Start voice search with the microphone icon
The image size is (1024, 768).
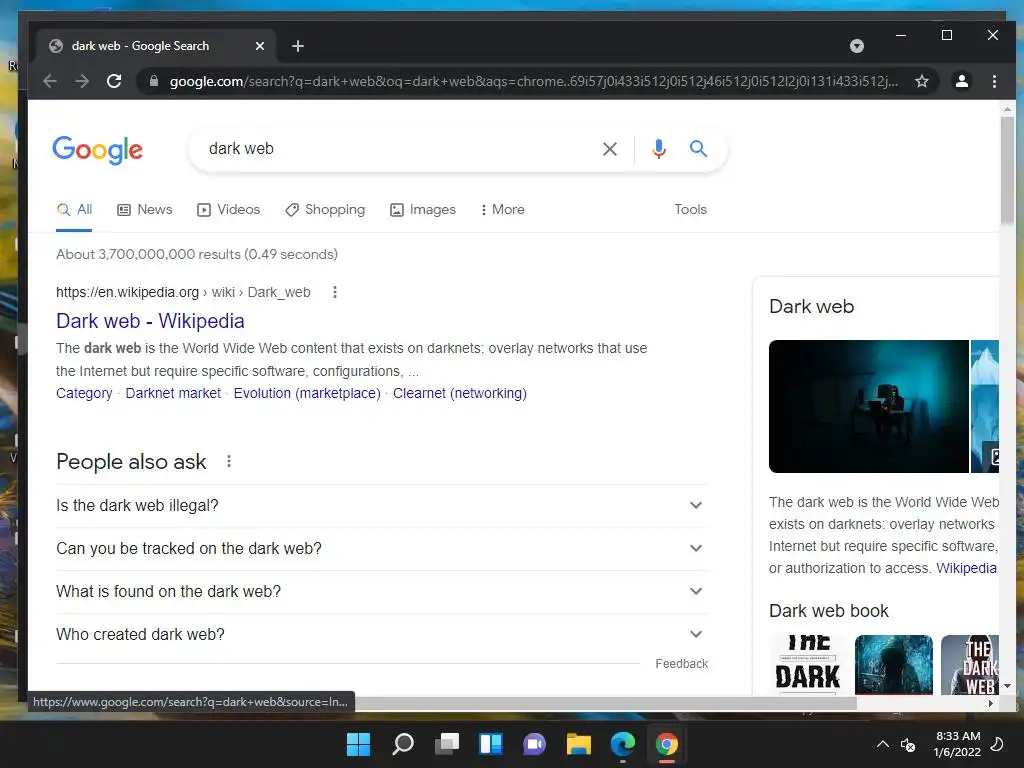[659, 149]
